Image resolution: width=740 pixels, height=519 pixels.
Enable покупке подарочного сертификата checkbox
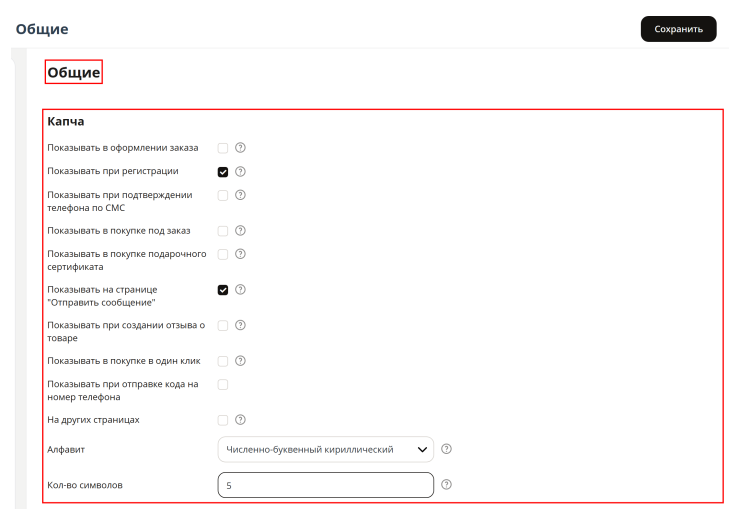(223, 254)
